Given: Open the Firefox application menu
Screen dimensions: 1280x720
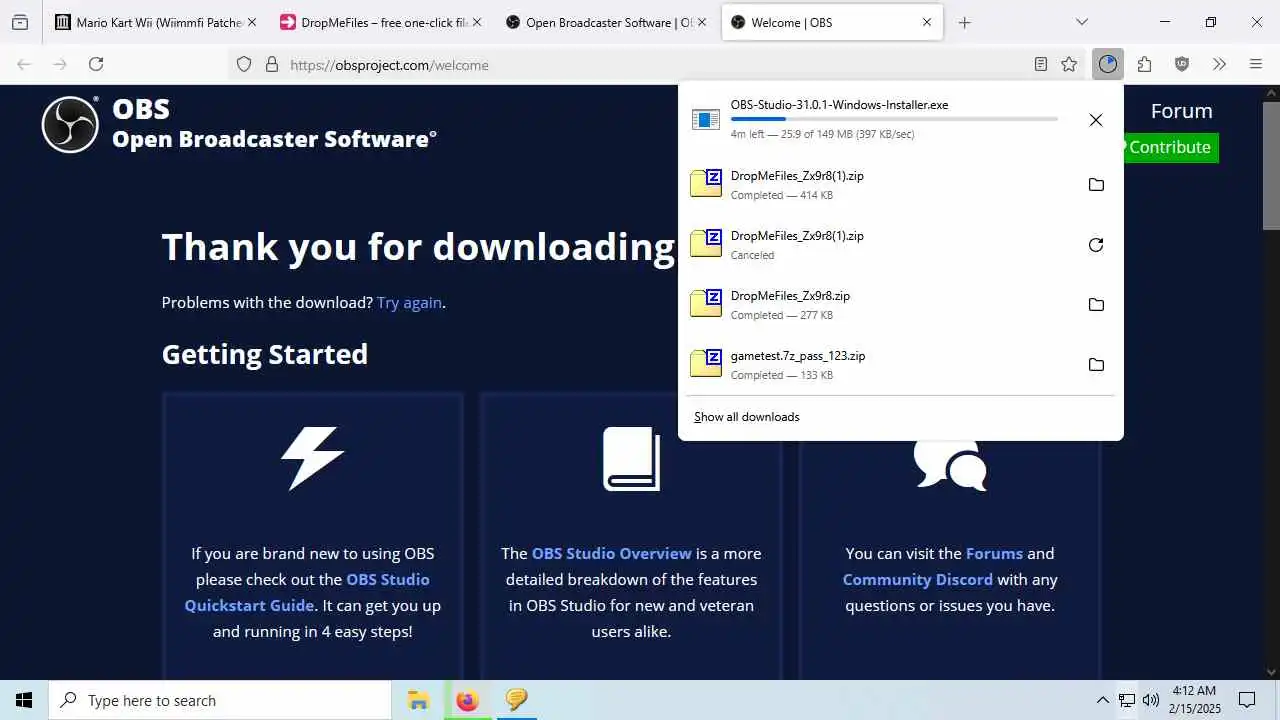Looking at the screenshot, I should pos(1256,64).
